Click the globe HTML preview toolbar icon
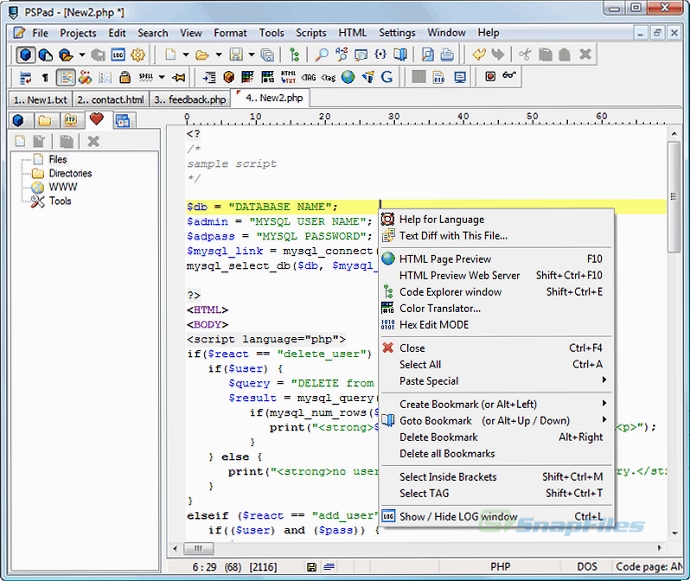 348,77
